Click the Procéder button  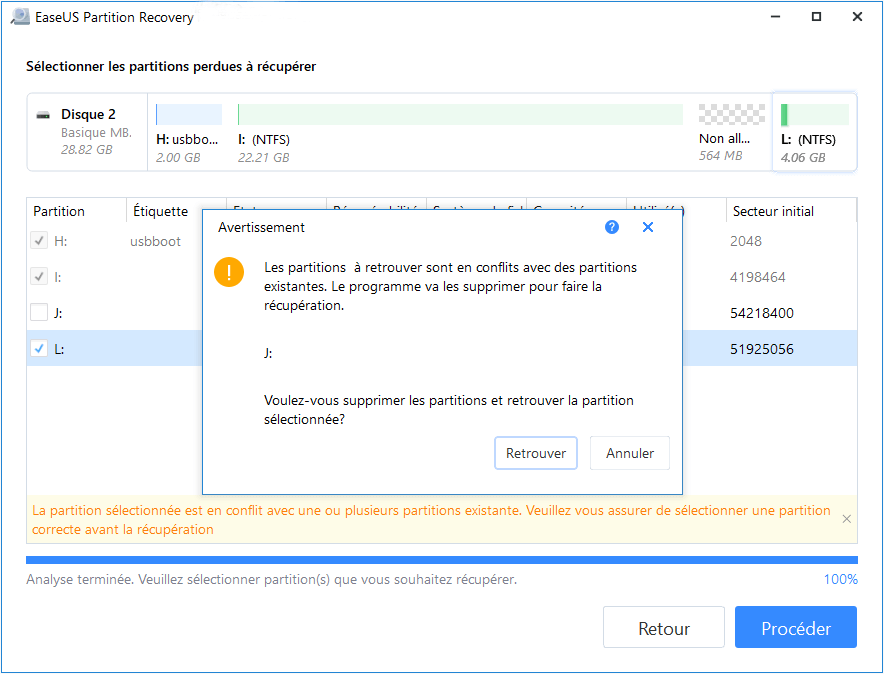[x=795, y=627]
